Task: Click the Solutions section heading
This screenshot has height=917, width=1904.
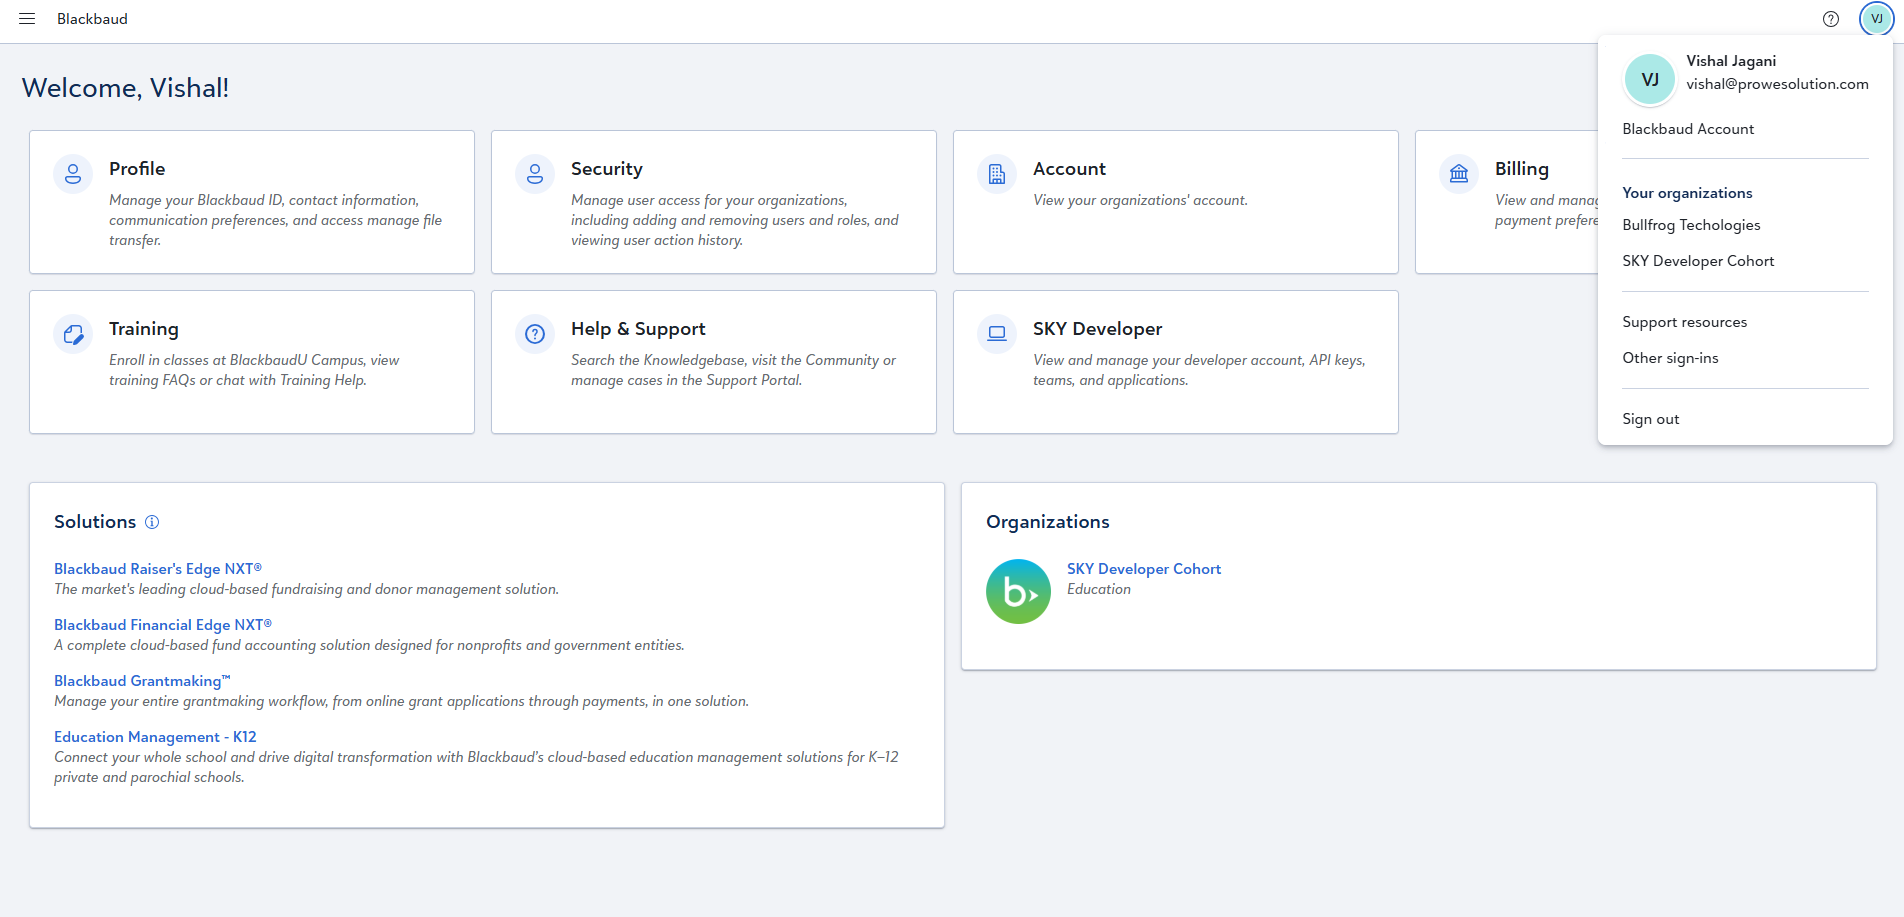Action: tap(95, 522)
